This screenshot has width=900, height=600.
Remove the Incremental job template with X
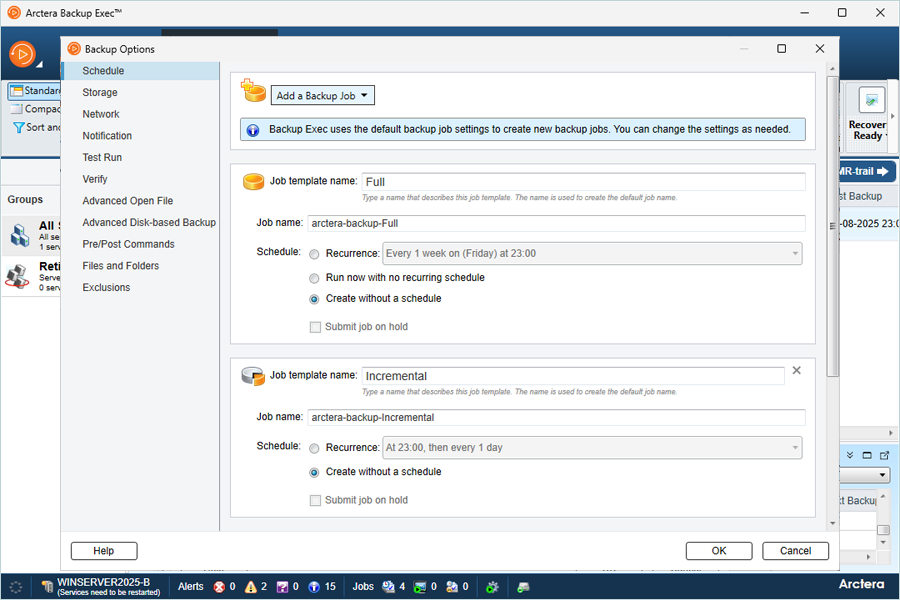point(797,370)
